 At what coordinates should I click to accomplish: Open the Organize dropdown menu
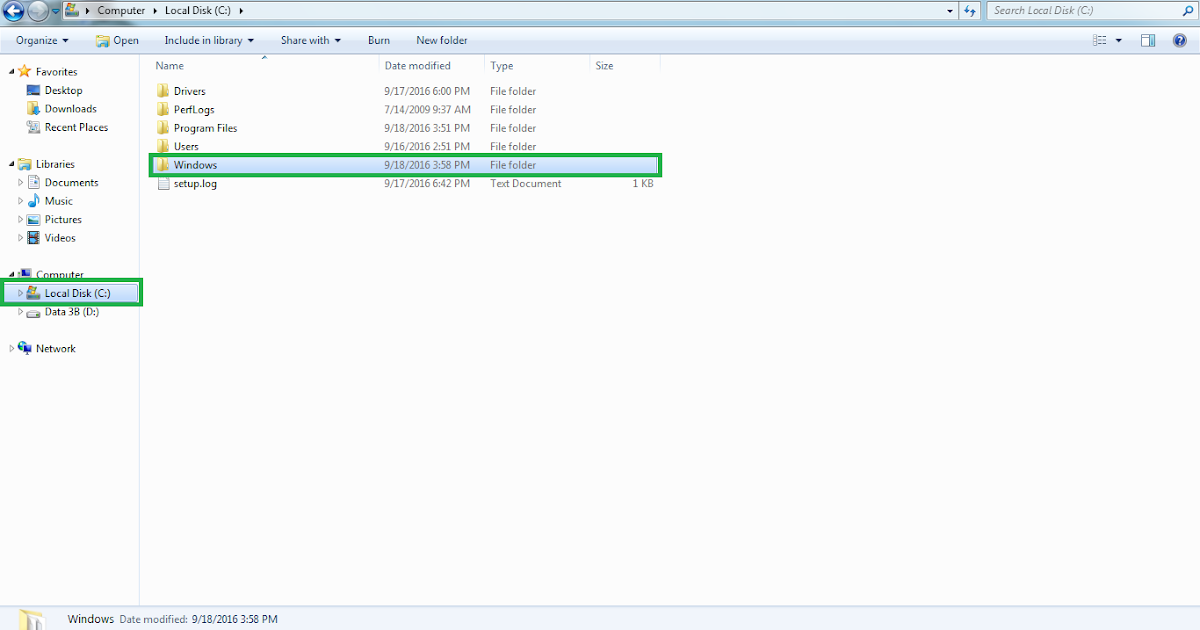[40, 40]
